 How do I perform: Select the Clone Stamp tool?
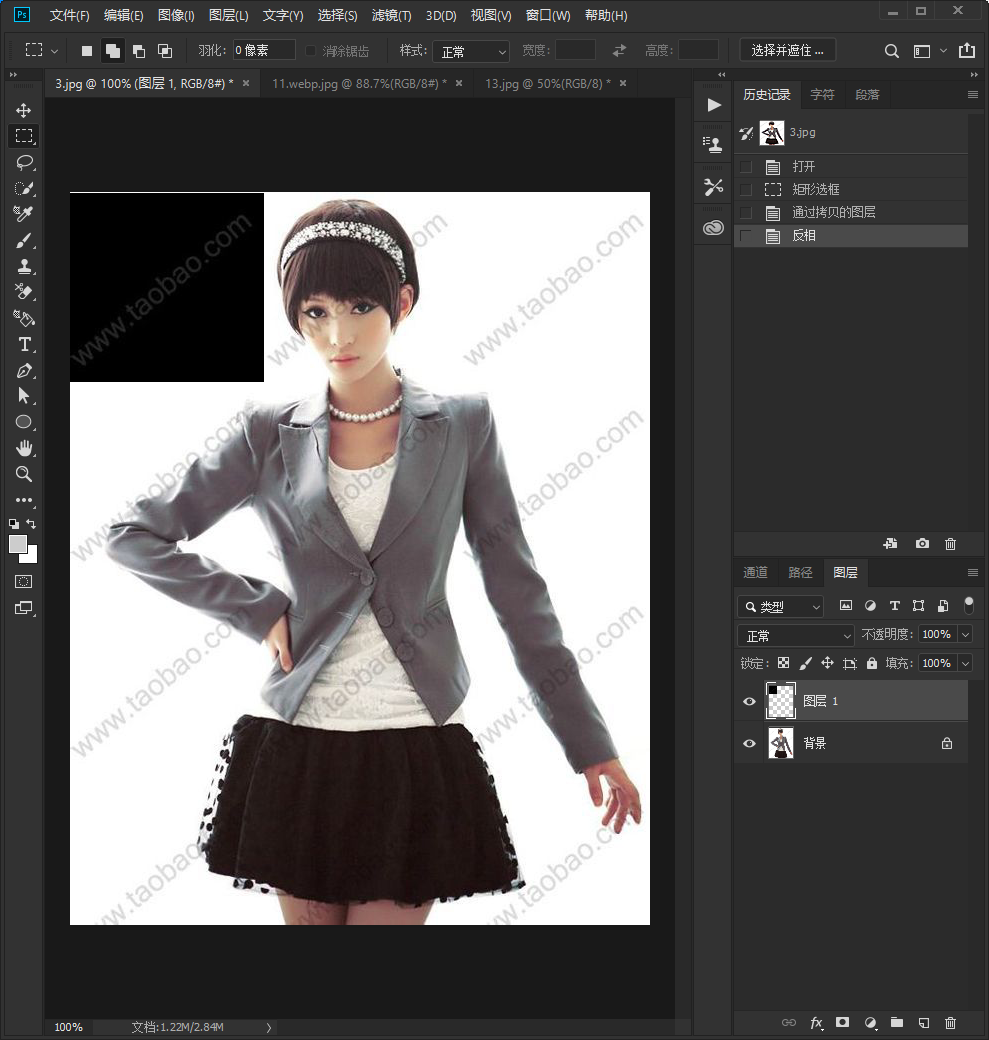pyautogui.click(x=25, y=267)
